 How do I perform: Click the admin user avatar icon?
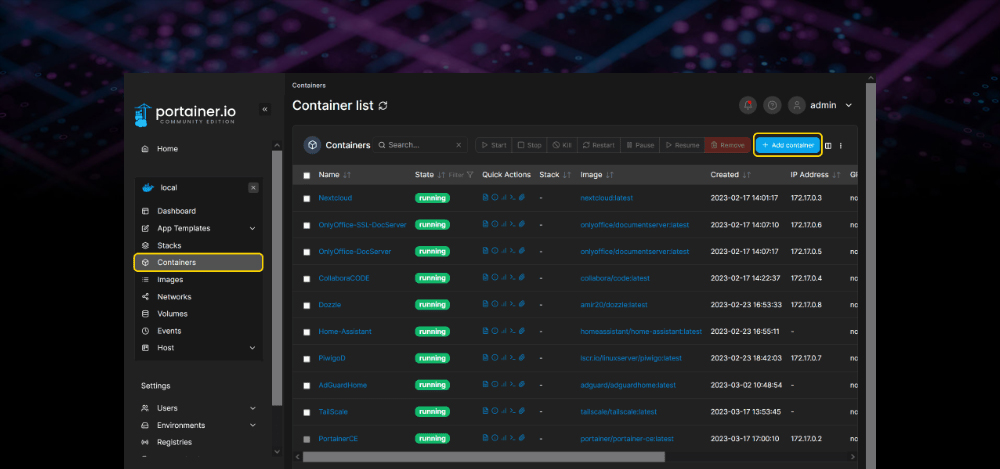pyautogui.click(x=797, y=105)
